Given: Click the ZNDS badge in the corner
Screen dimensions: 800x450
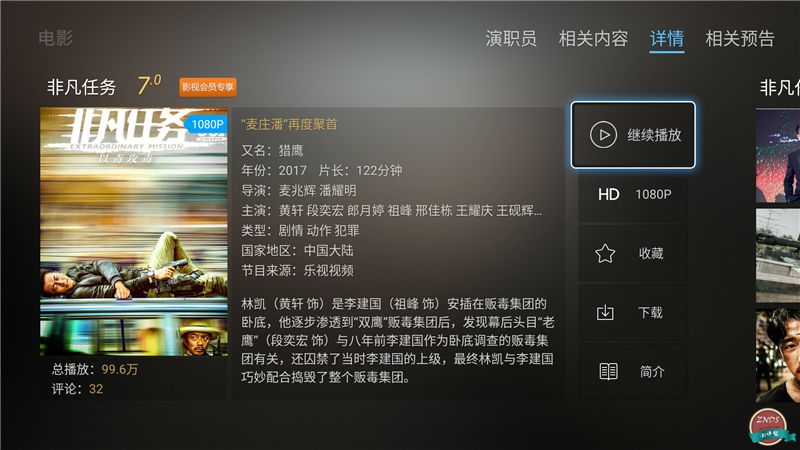Looking at the screenshot, I should [769, 427].
